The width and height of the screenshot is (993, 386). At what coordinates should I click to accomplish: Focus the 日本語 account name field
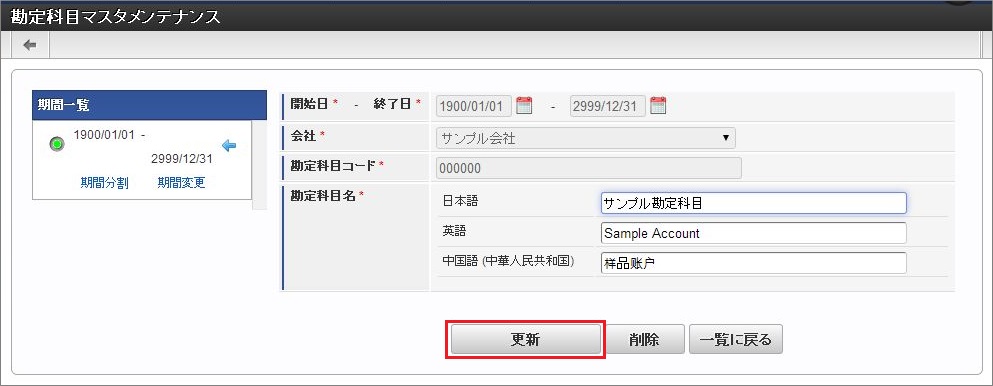pos(754,203)
